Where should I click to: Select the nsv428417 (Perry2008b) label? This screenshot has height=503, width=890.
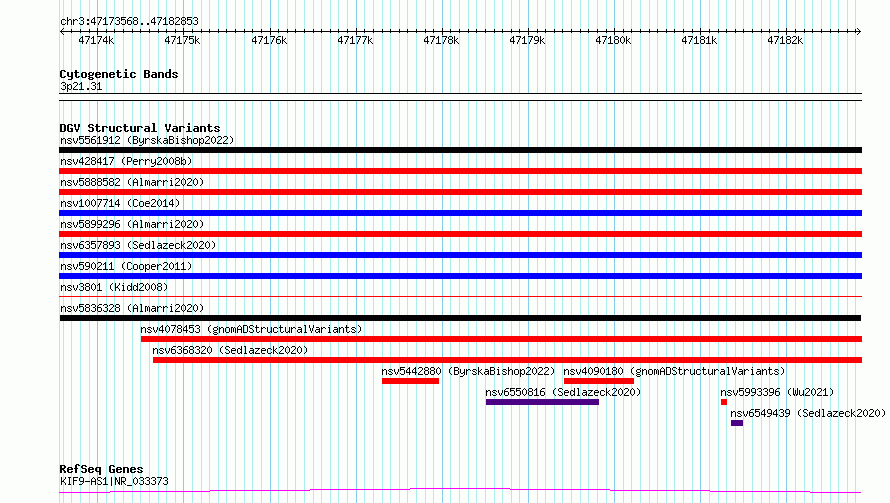[126, 161]
